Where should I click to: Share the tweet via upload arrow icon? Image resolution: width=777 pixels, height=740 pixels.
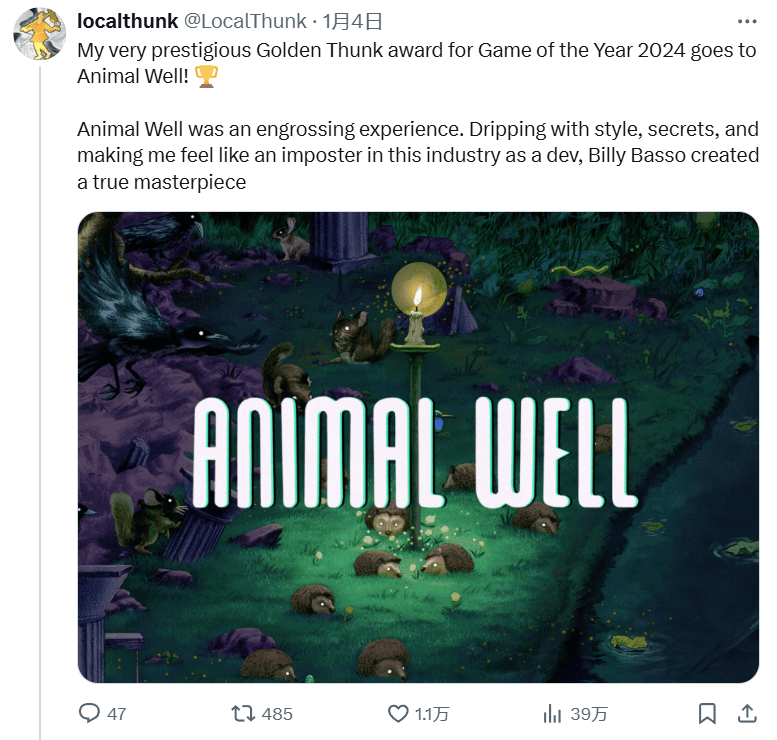click(x=747, y=713)
